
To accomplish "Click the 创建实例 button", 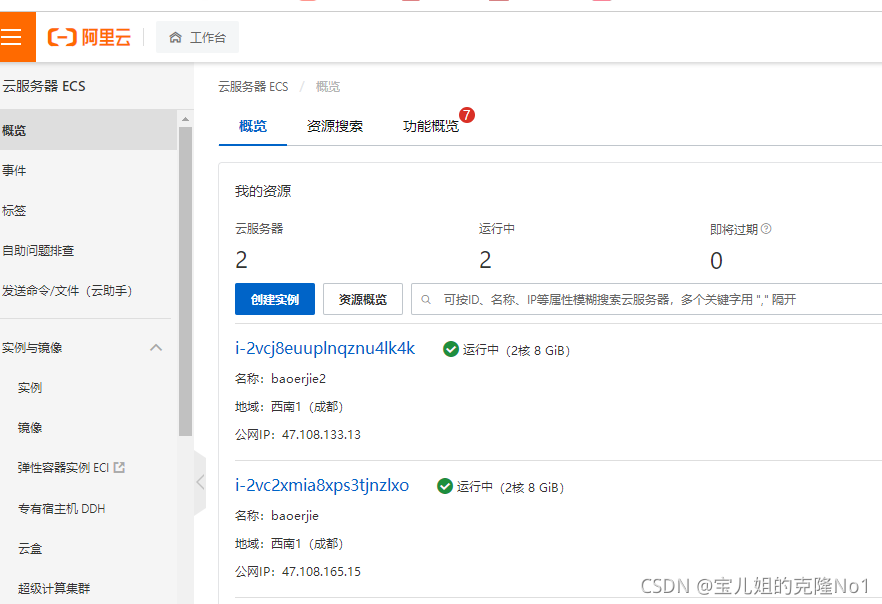I will [275, 299].
